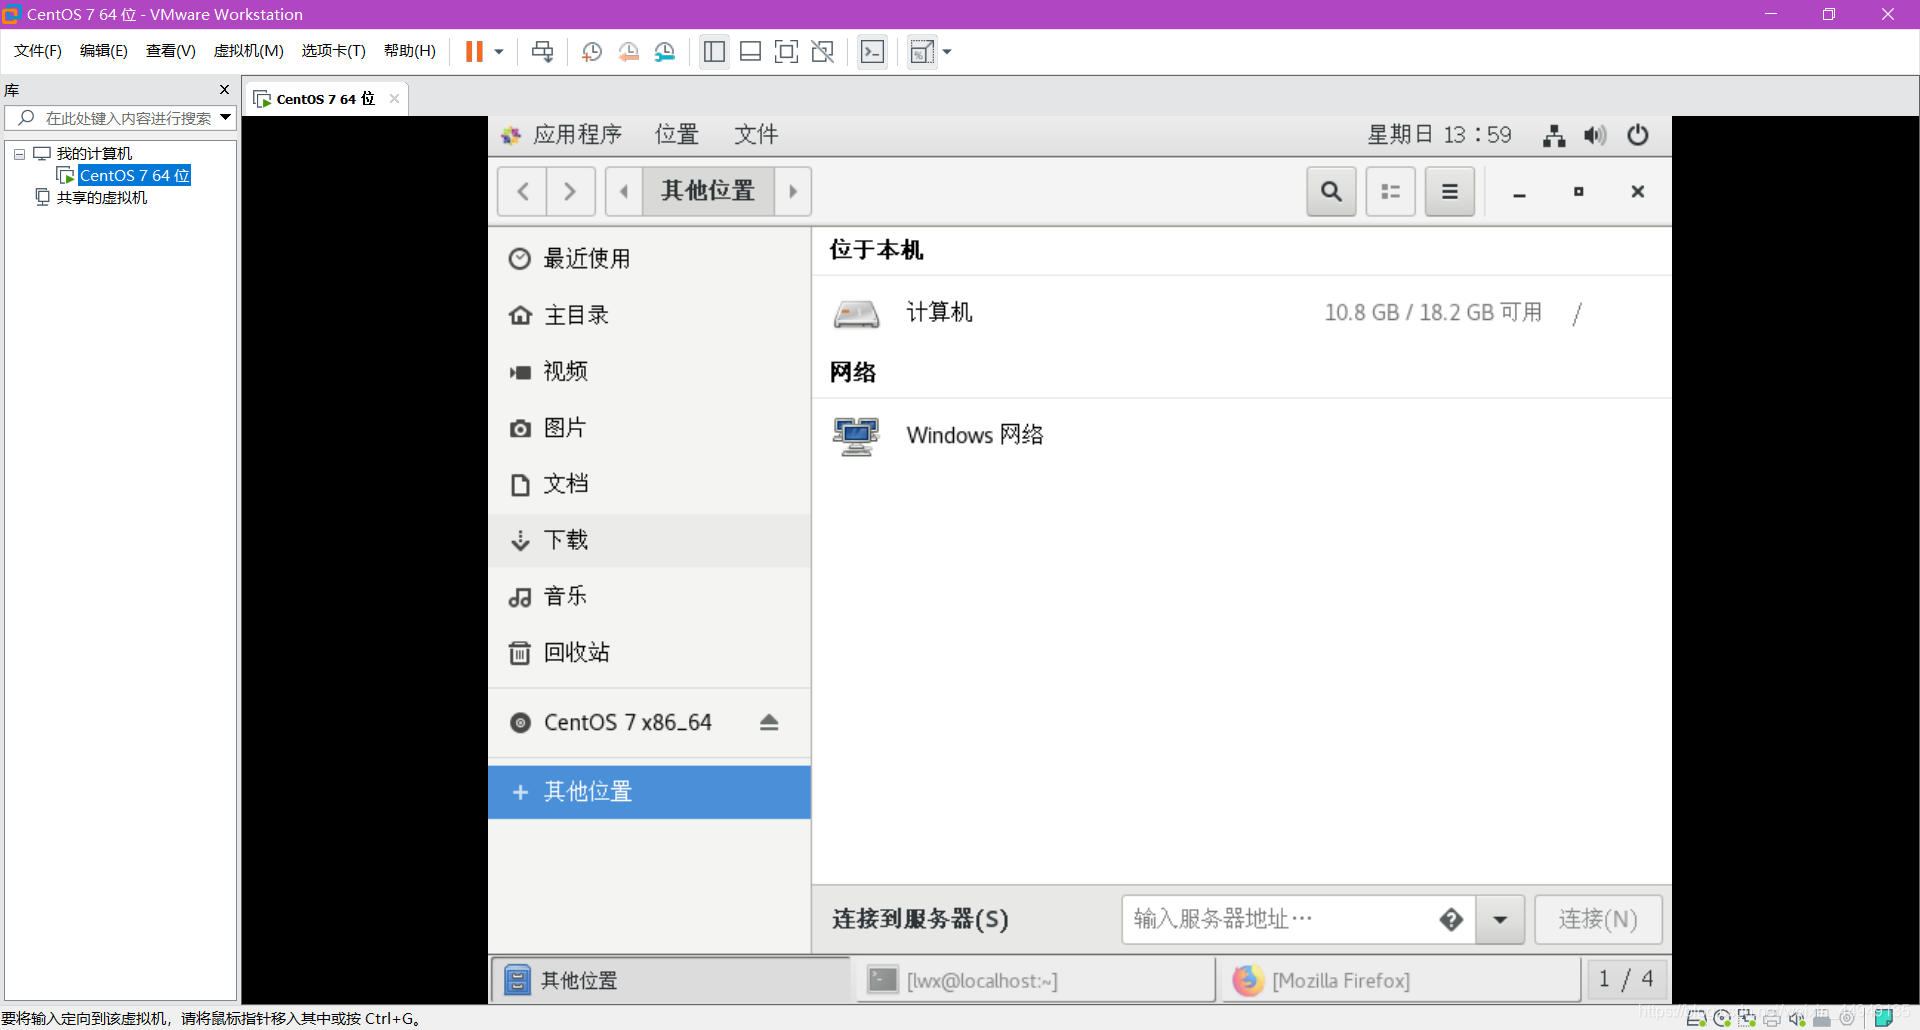This screenshot has width=1920, height=1030.
Task: Toggle thumbnail bar view icon
Action: pos(750,52)
